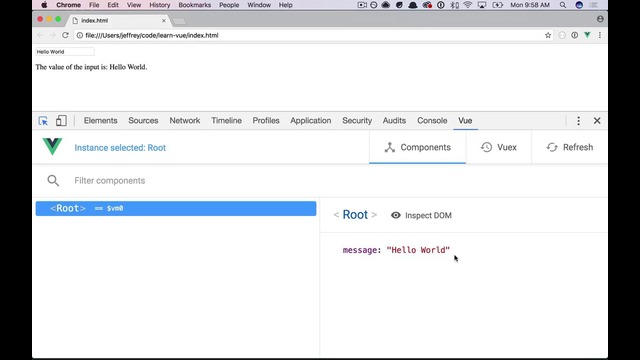Image resolution: width=640 pixels, height=360 pixels.
Task: Close the DevTools panel
Action: [x=597, y=120]
